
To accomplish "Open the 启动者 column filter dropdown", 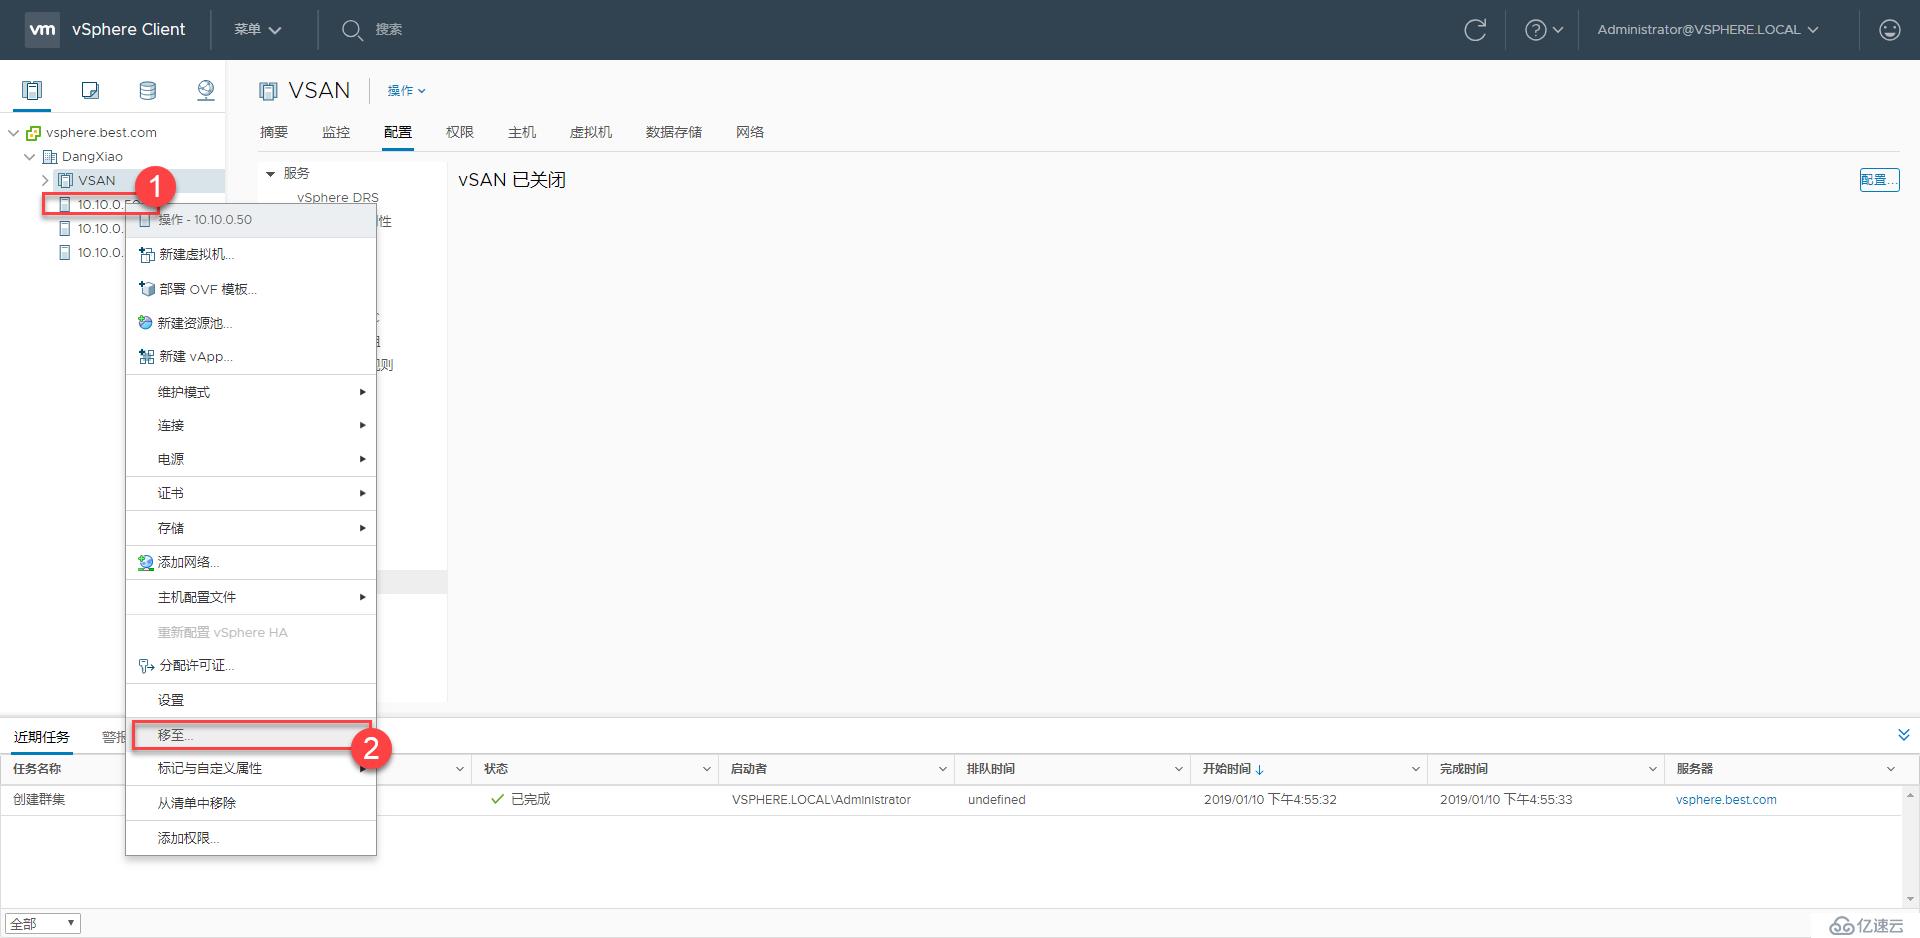I will [x=942, y=769].
